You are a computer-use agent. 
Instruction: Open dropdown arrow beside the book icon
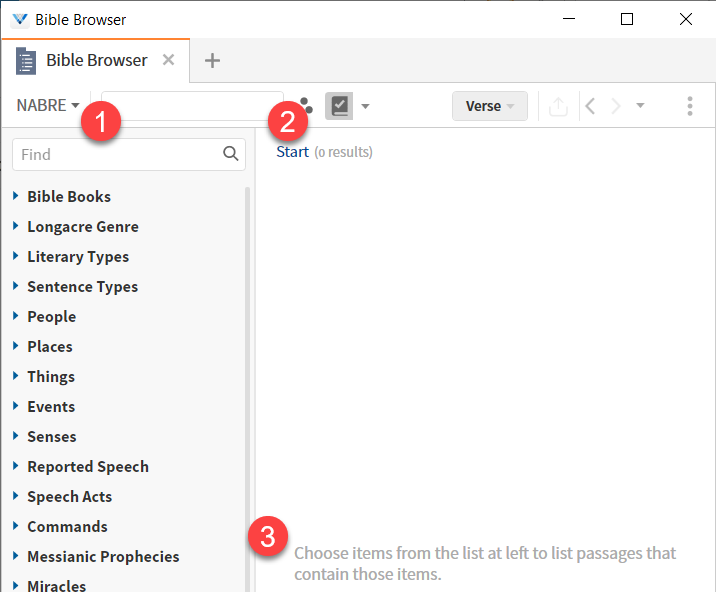[x=365, y=106]
